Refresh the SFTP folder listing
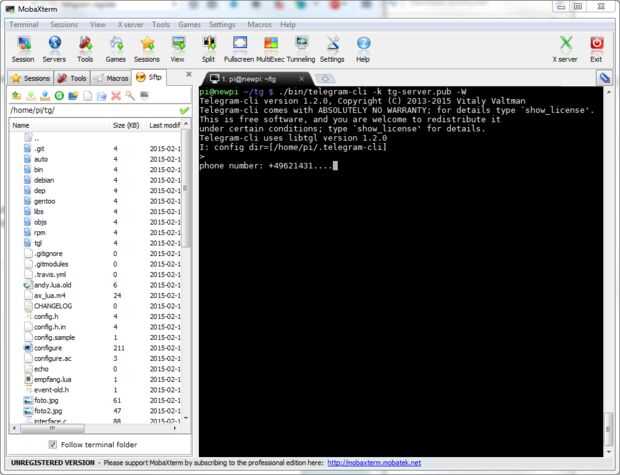 (x=59, y=95)
